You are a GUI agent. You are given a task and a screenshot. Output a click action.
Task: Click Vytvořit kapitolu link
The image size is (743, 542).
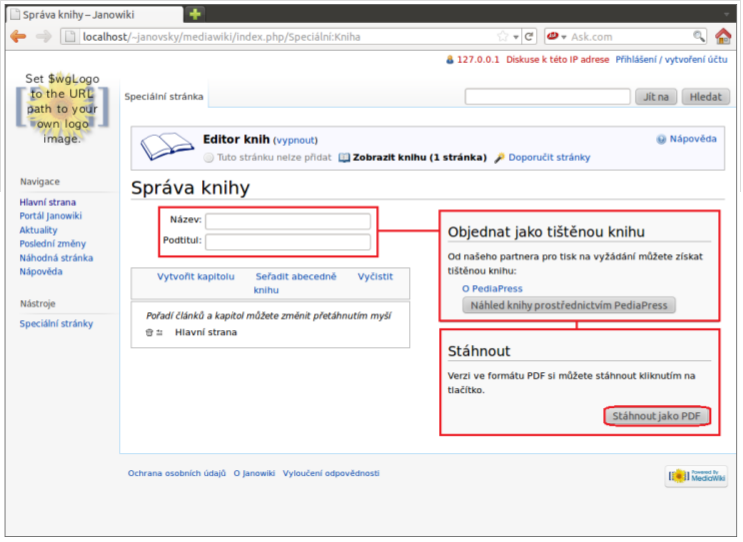(196, 277)
